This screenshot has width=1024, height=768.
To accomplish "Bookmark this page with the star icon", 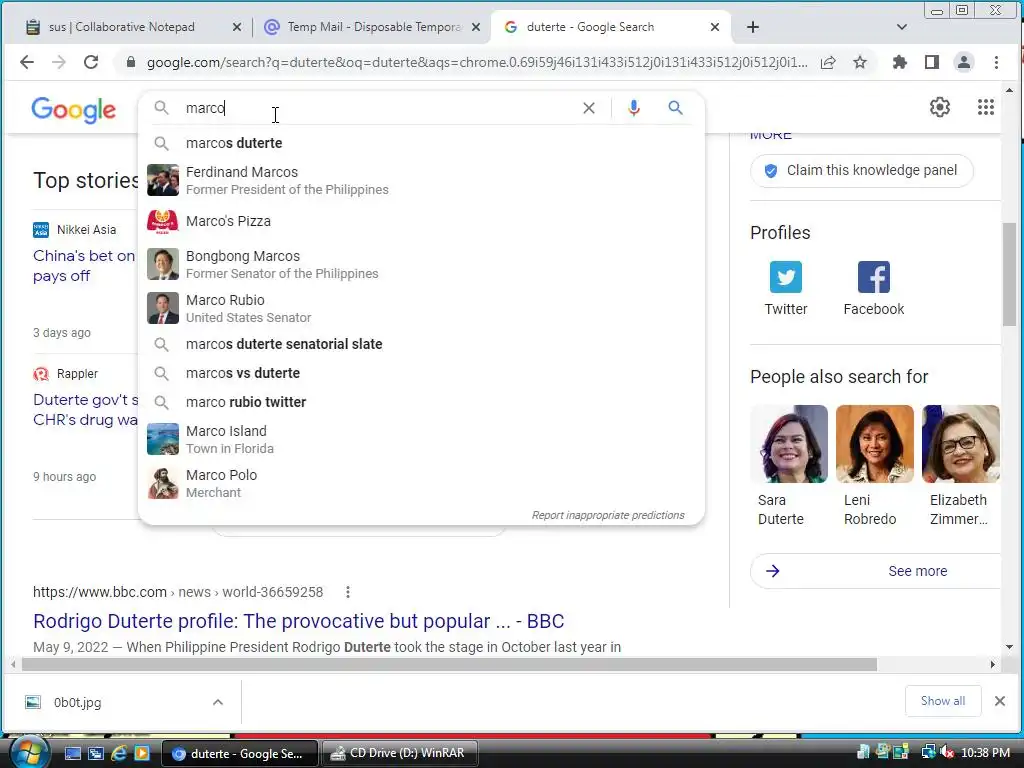I will [860, 62].
